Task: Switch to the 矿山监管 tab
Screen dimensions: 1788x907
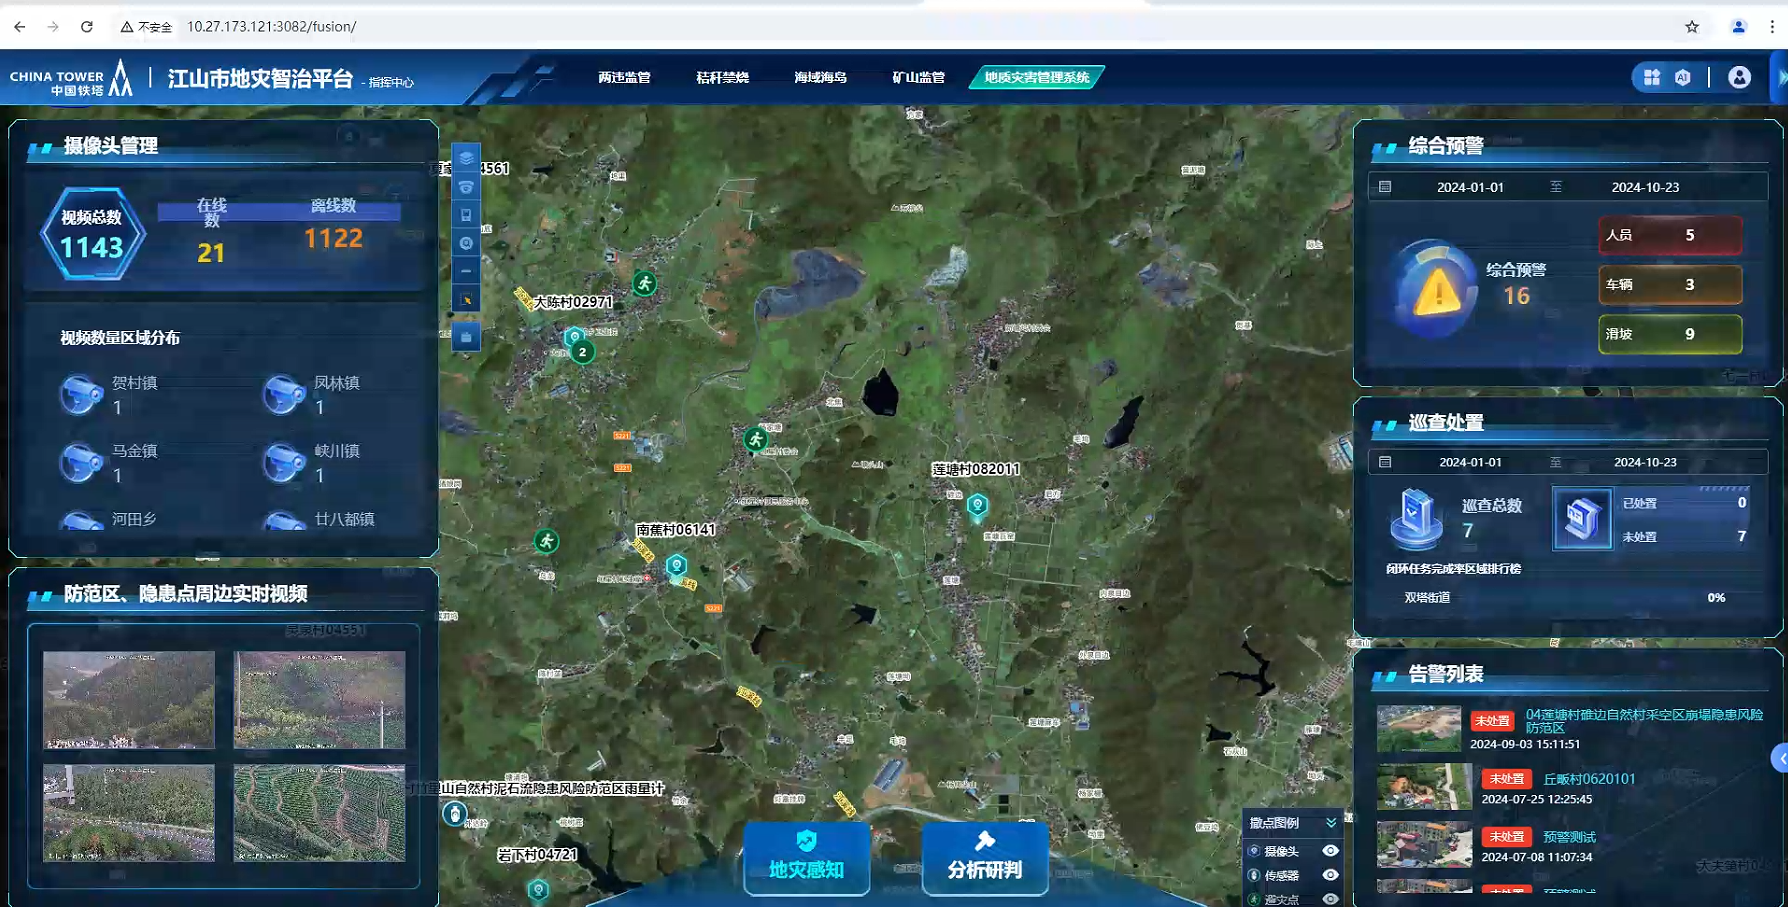Action: pyautogui.click(x=918, y=77)
